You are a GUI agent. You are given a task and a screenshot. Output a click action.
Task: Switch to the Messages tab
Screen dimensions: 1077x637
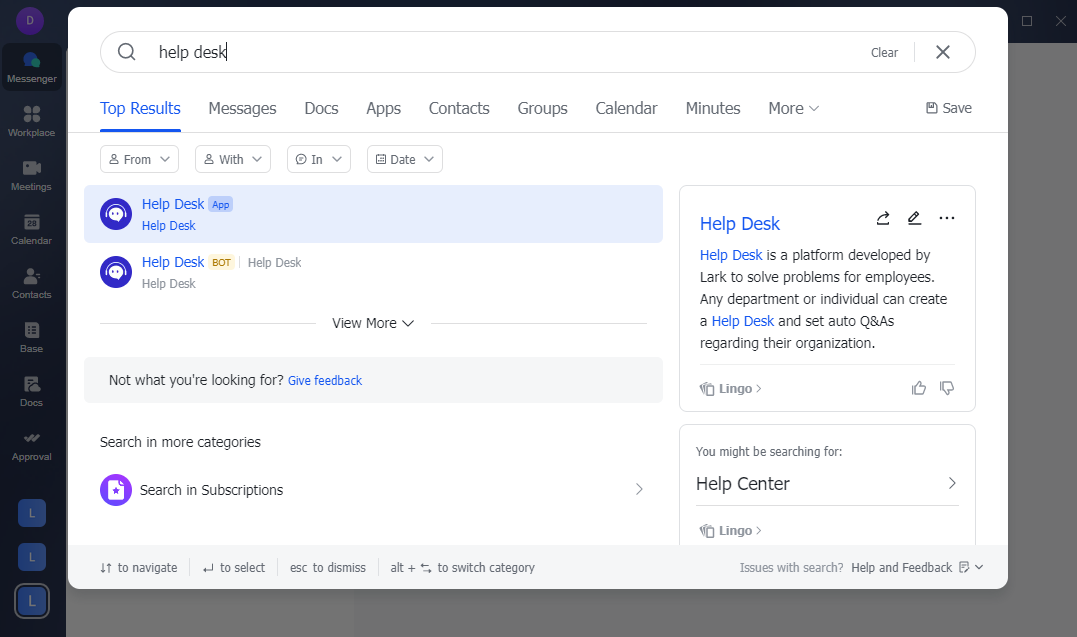(x=242, y=108)
